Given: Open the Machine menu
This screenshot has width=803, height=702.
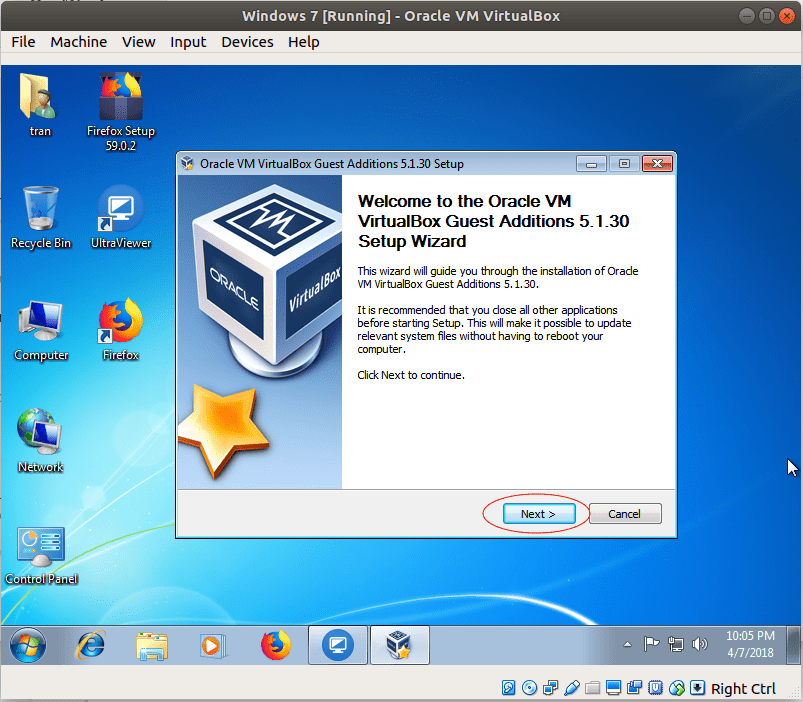Looking at the screenshot, I should click(78, 42).
